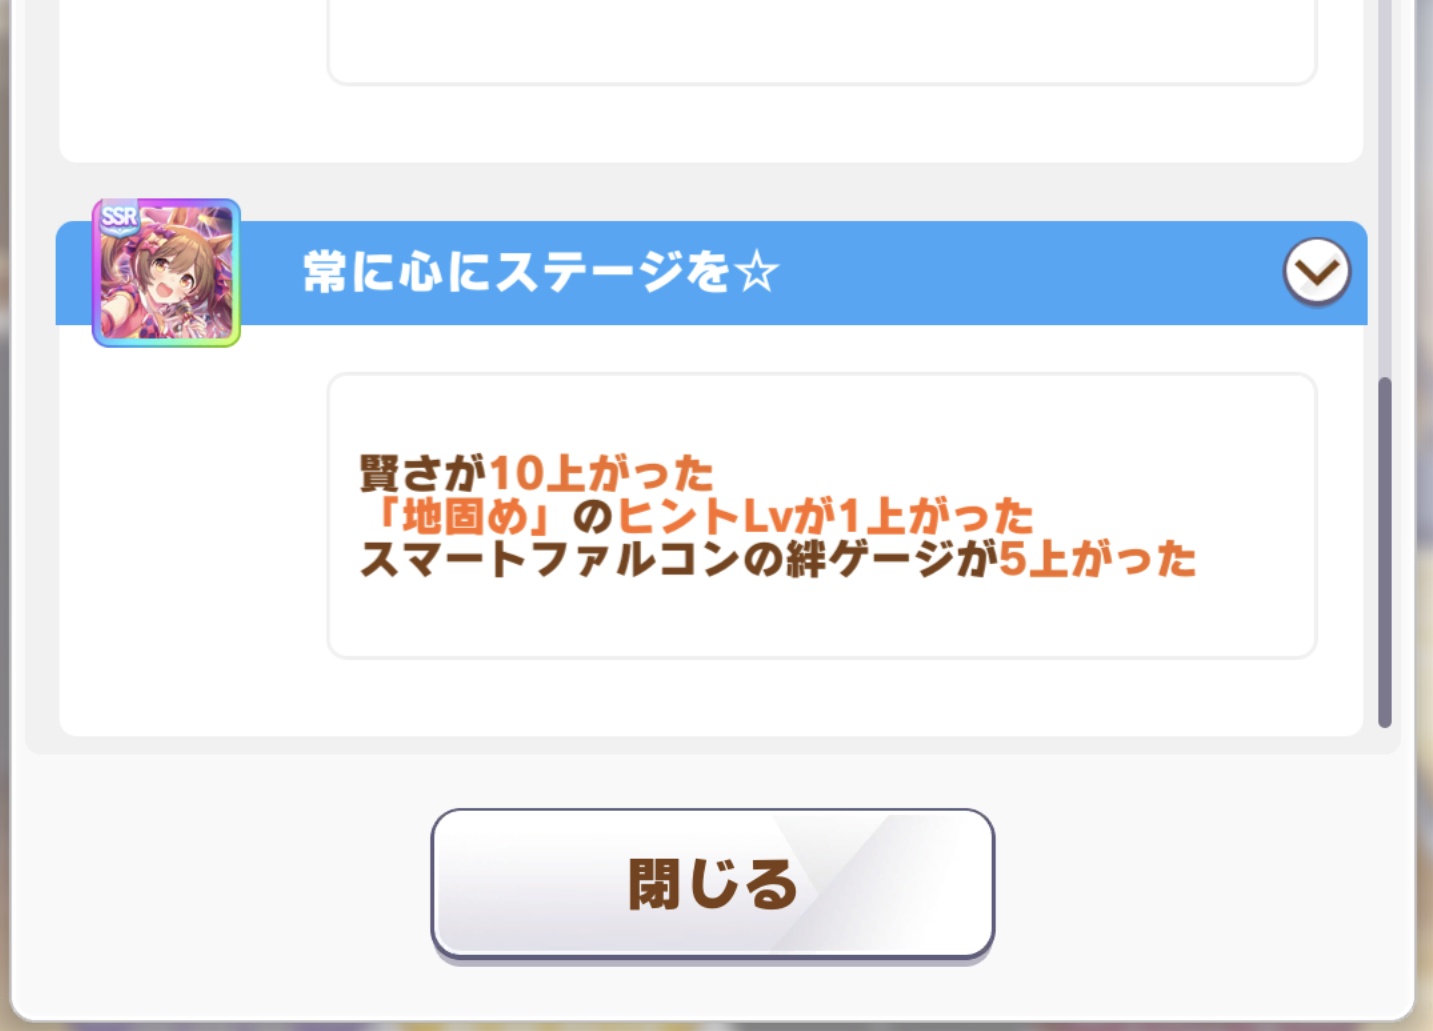Tap Smart Falcon's face on the card icon
Viewport: 1433px width, 1031px height.
click(x=172, y=273)
